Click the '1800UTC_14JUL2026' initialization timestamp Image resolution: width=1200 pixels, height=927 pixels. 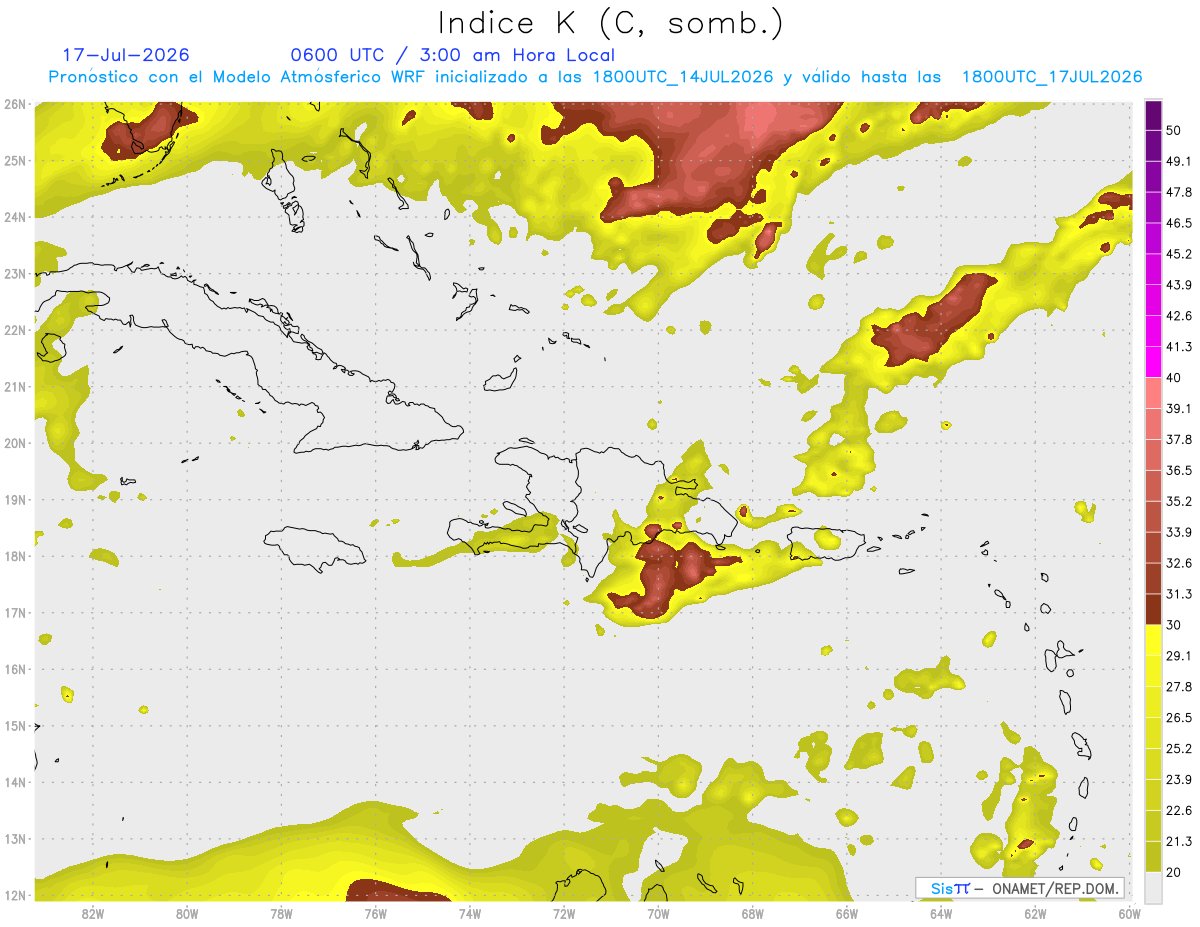(682, 77)
